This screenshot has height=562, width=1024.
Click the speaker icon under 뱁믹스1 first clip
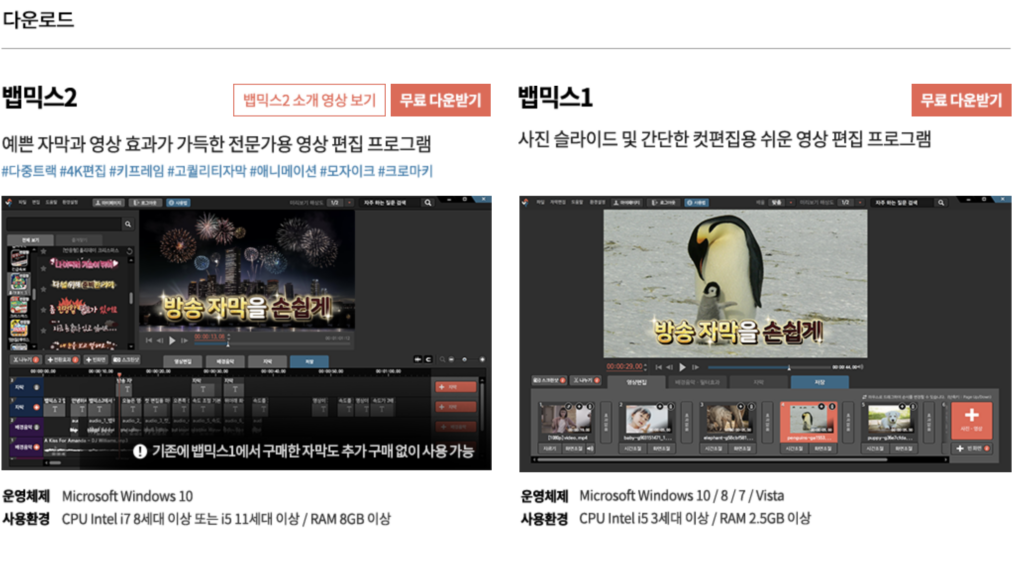pyautogui.click(x=590, y=448)
